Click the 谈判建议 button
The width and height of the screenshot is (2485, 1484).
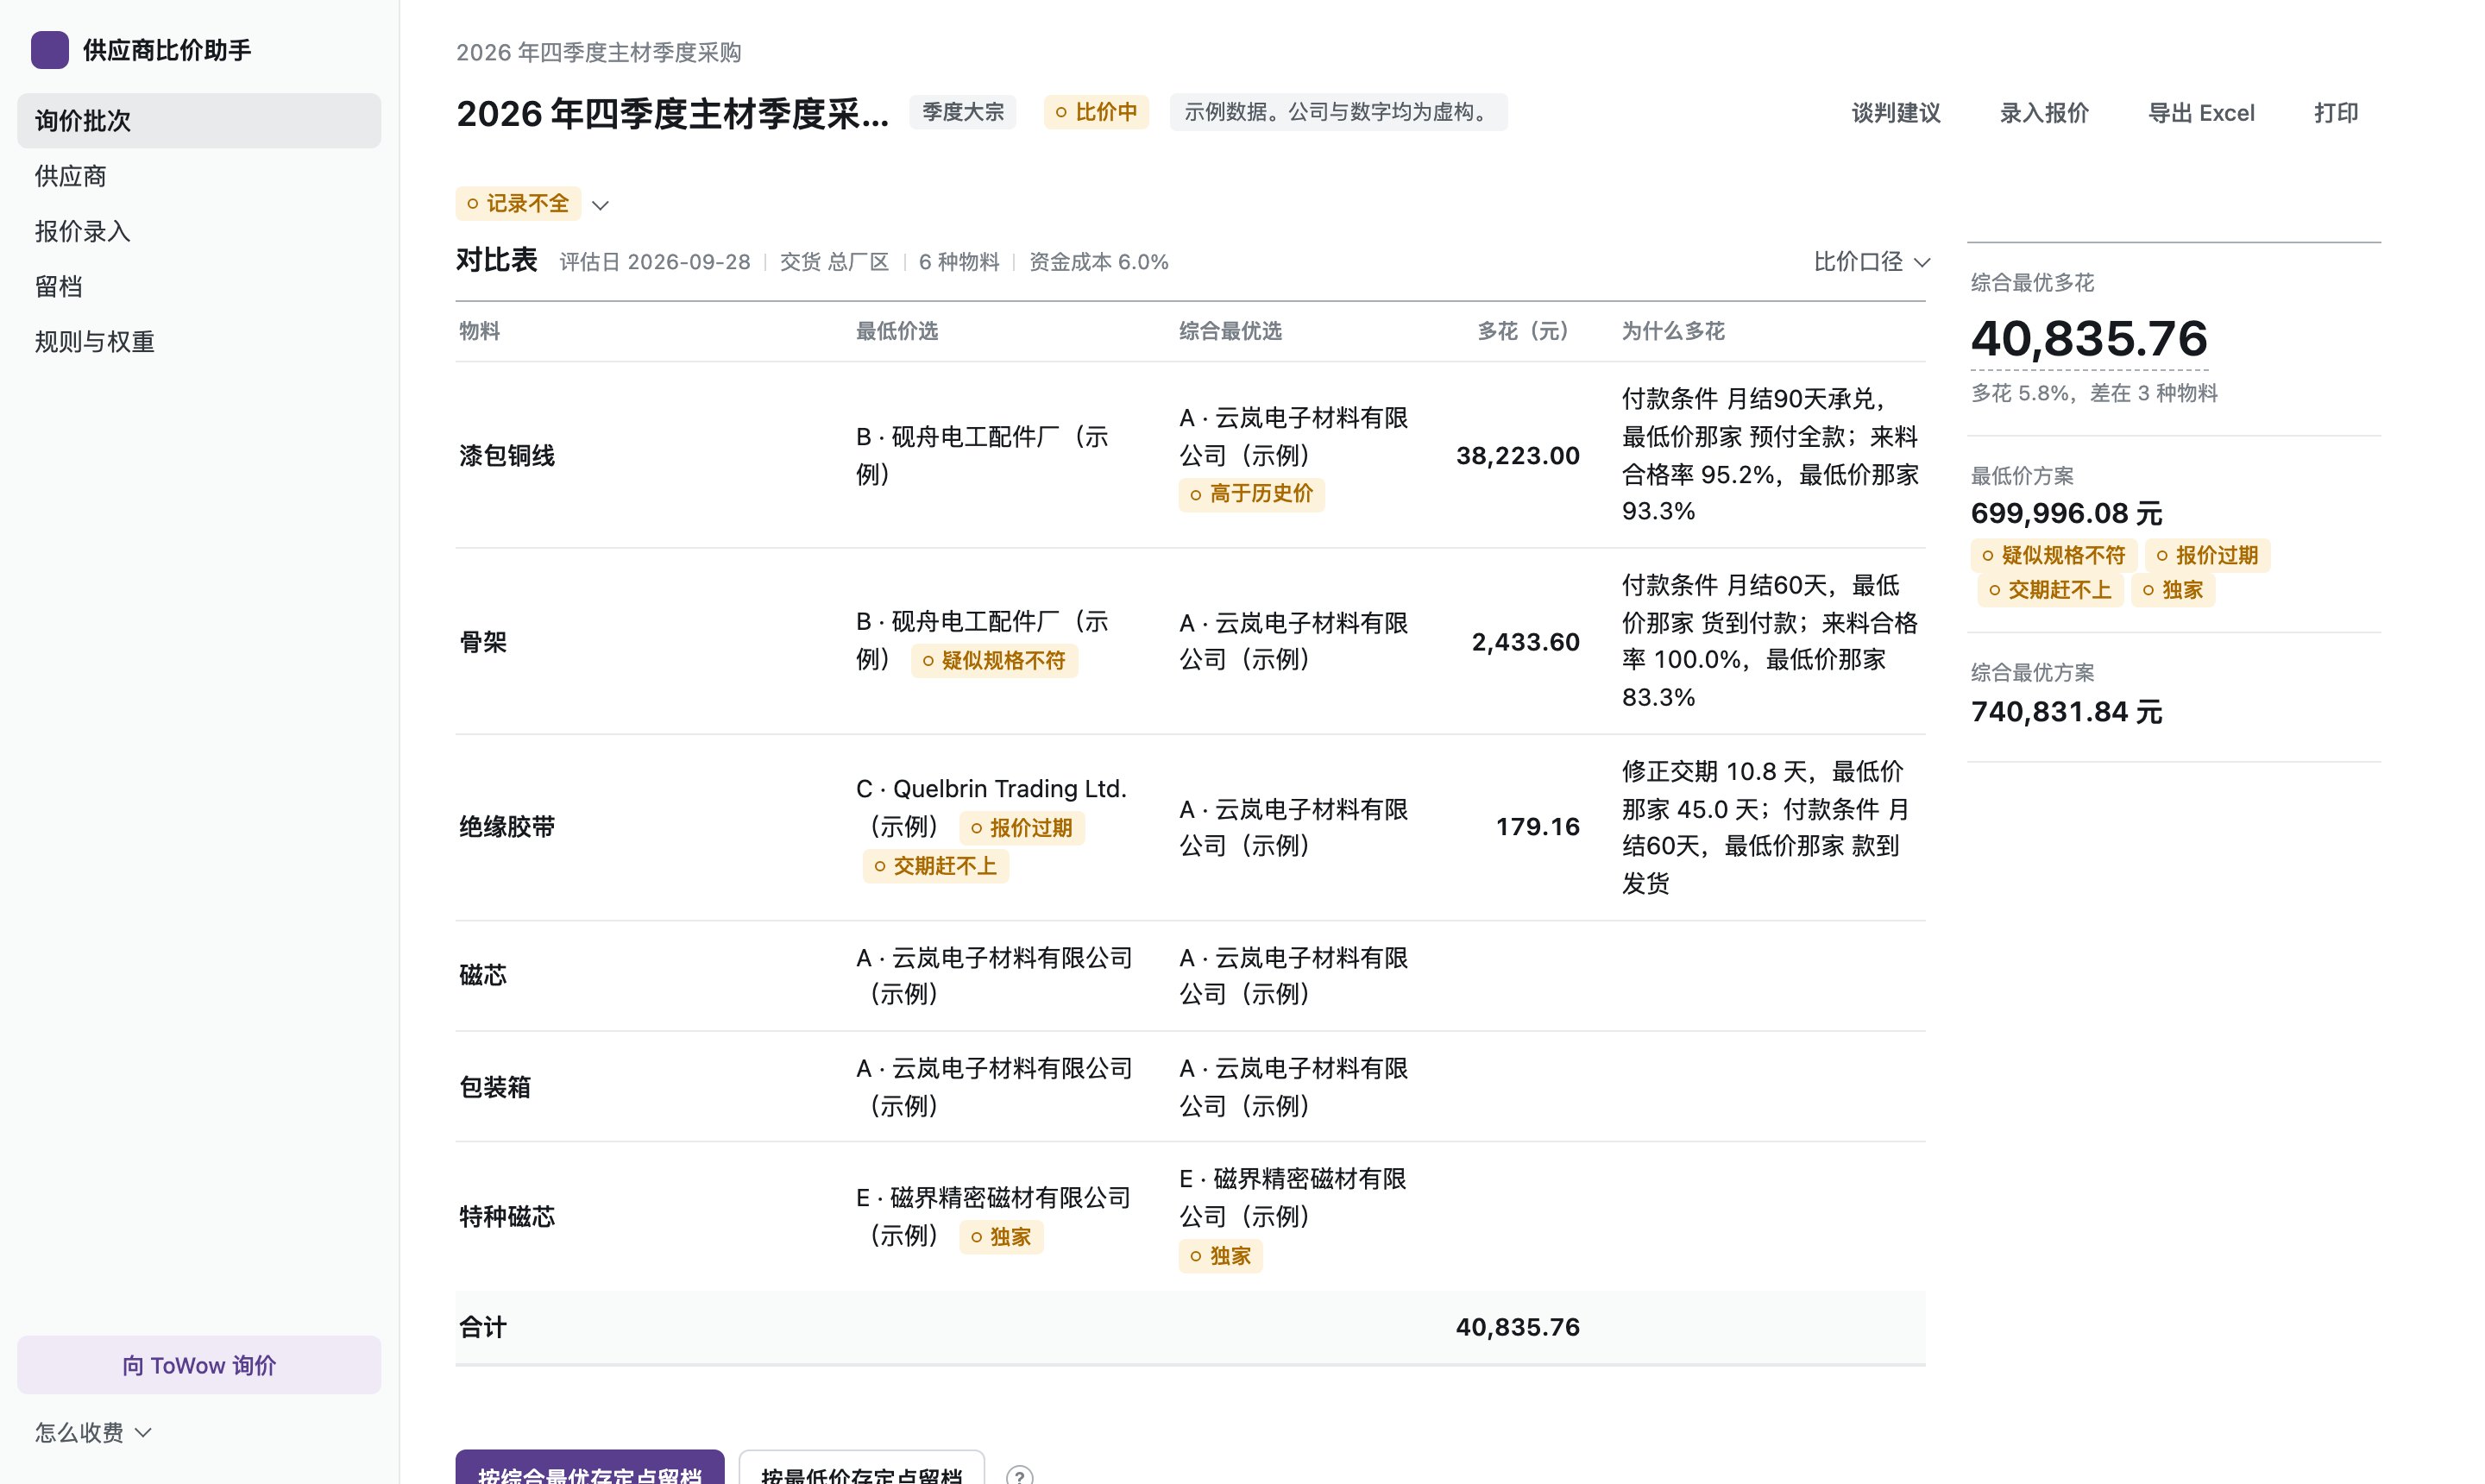click(1895, 113)
